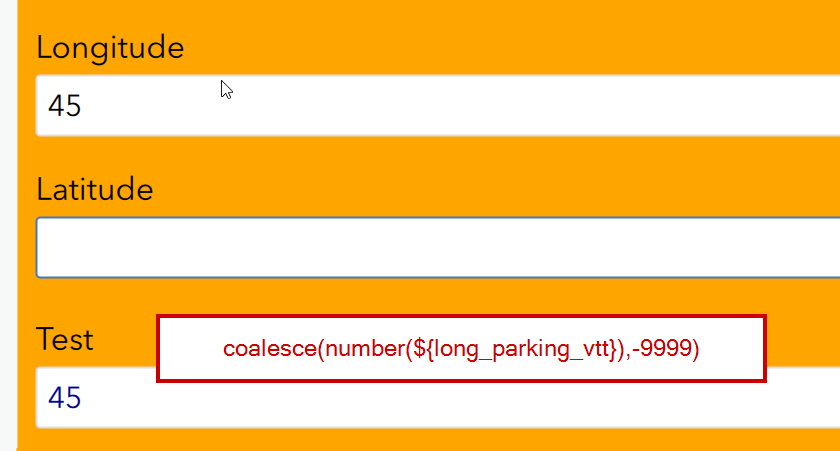Click orange area above Longitude label

[429, 15]
